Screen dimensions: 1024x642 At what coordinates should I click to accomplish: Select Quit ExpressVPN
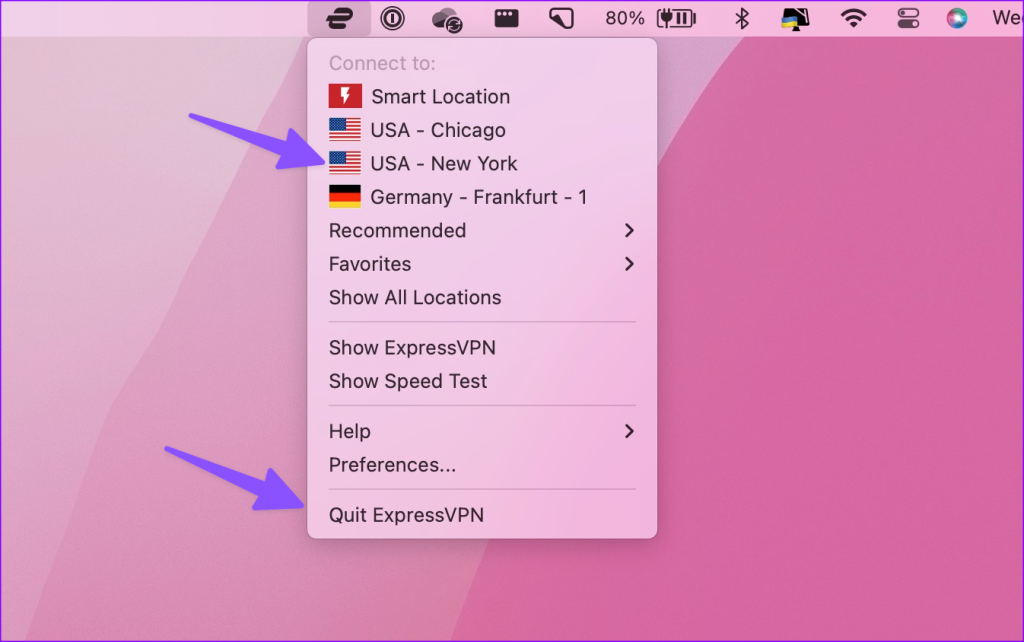[x=482, y=515]
